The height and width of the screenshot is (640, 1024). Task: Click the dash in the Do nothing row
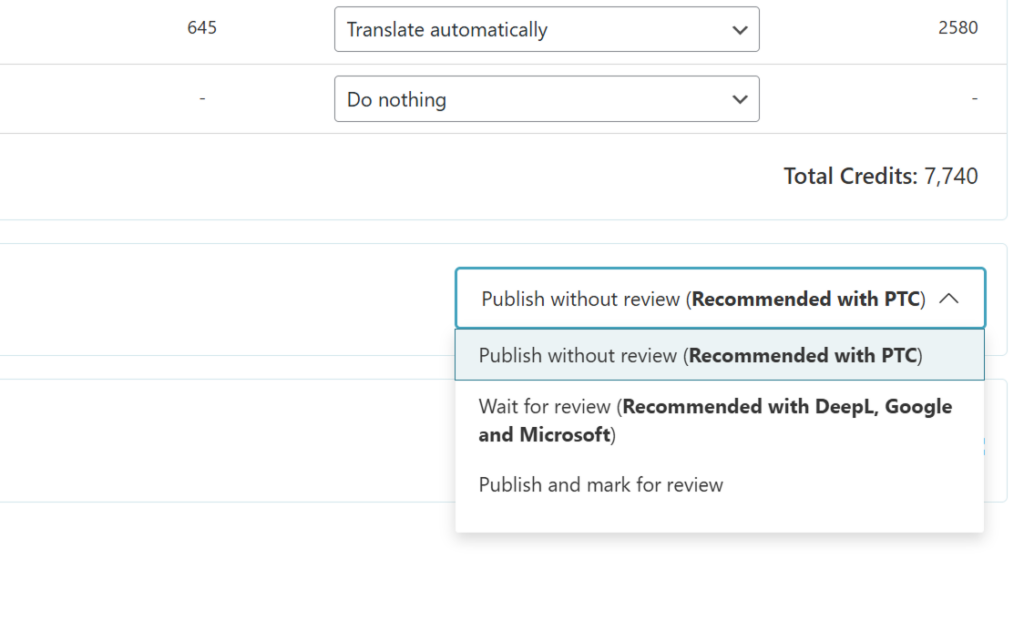tap(202, 98)
